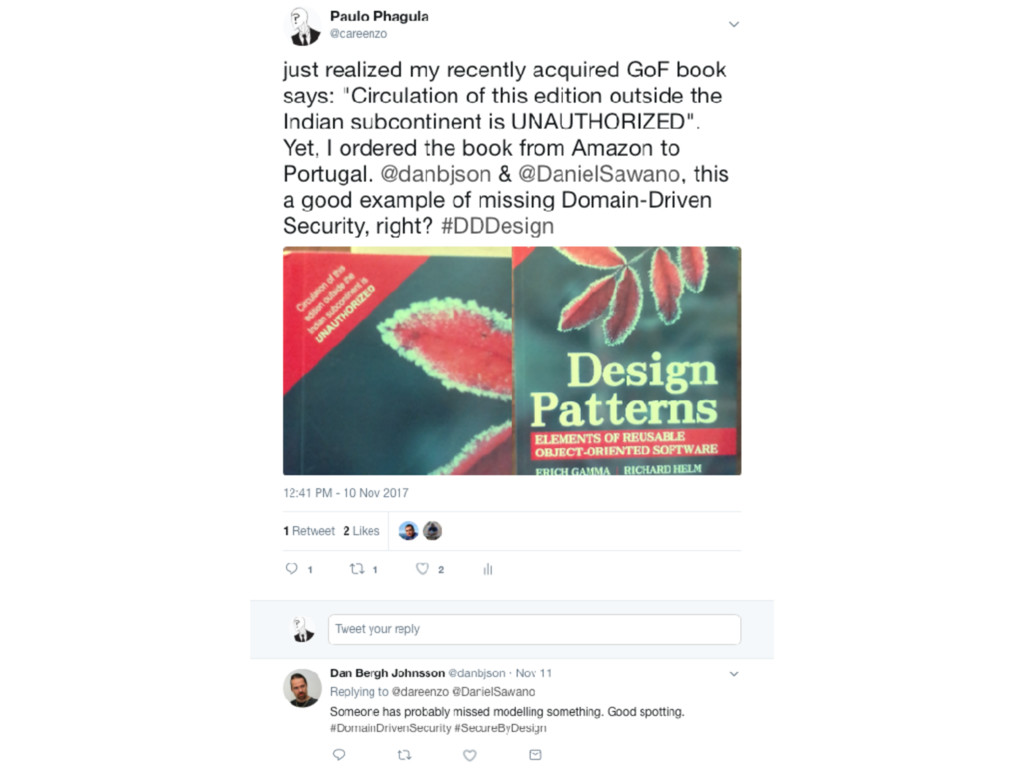View the 2 Likes list
1024x768 pixels.
(361, 531)
